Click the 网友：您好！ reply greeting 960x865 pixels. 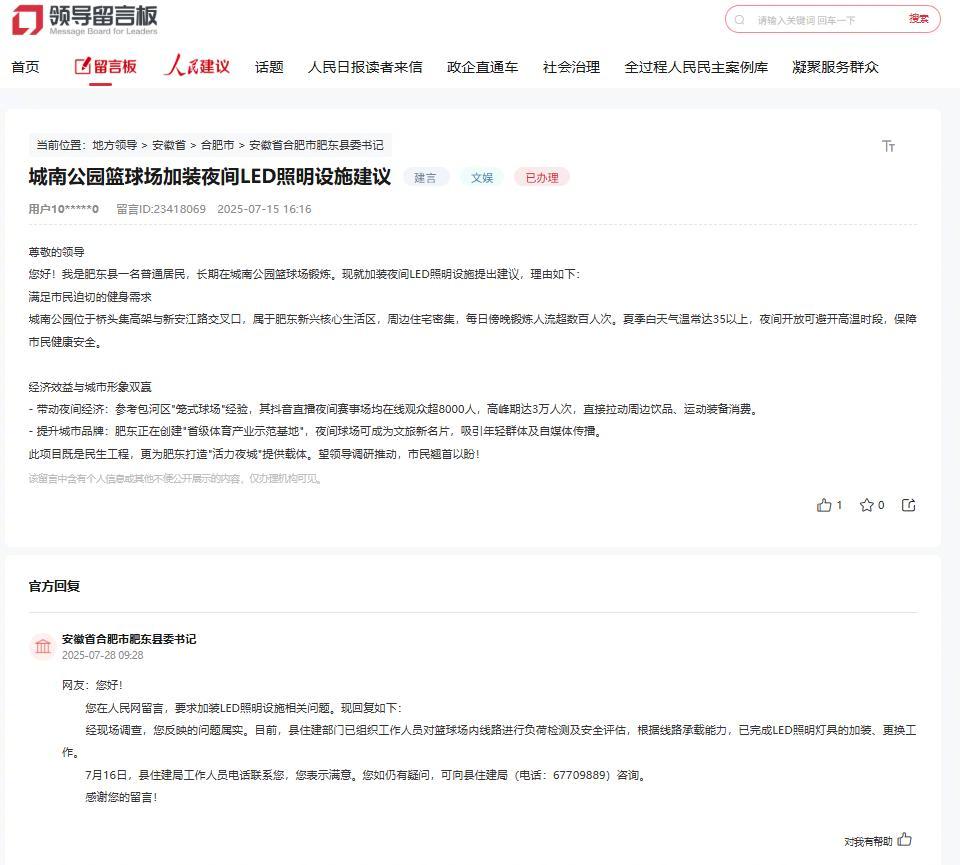point(92,685)
